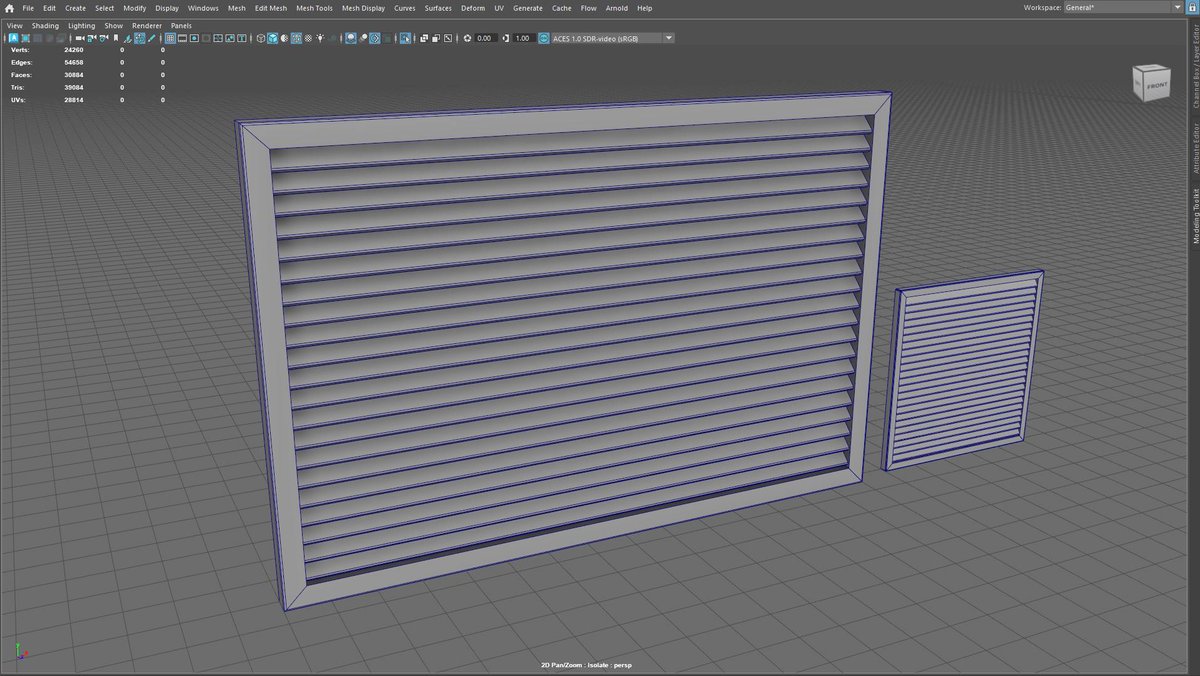Open the Deform menu
The image size is (1200, 676).
coord(473,8)
